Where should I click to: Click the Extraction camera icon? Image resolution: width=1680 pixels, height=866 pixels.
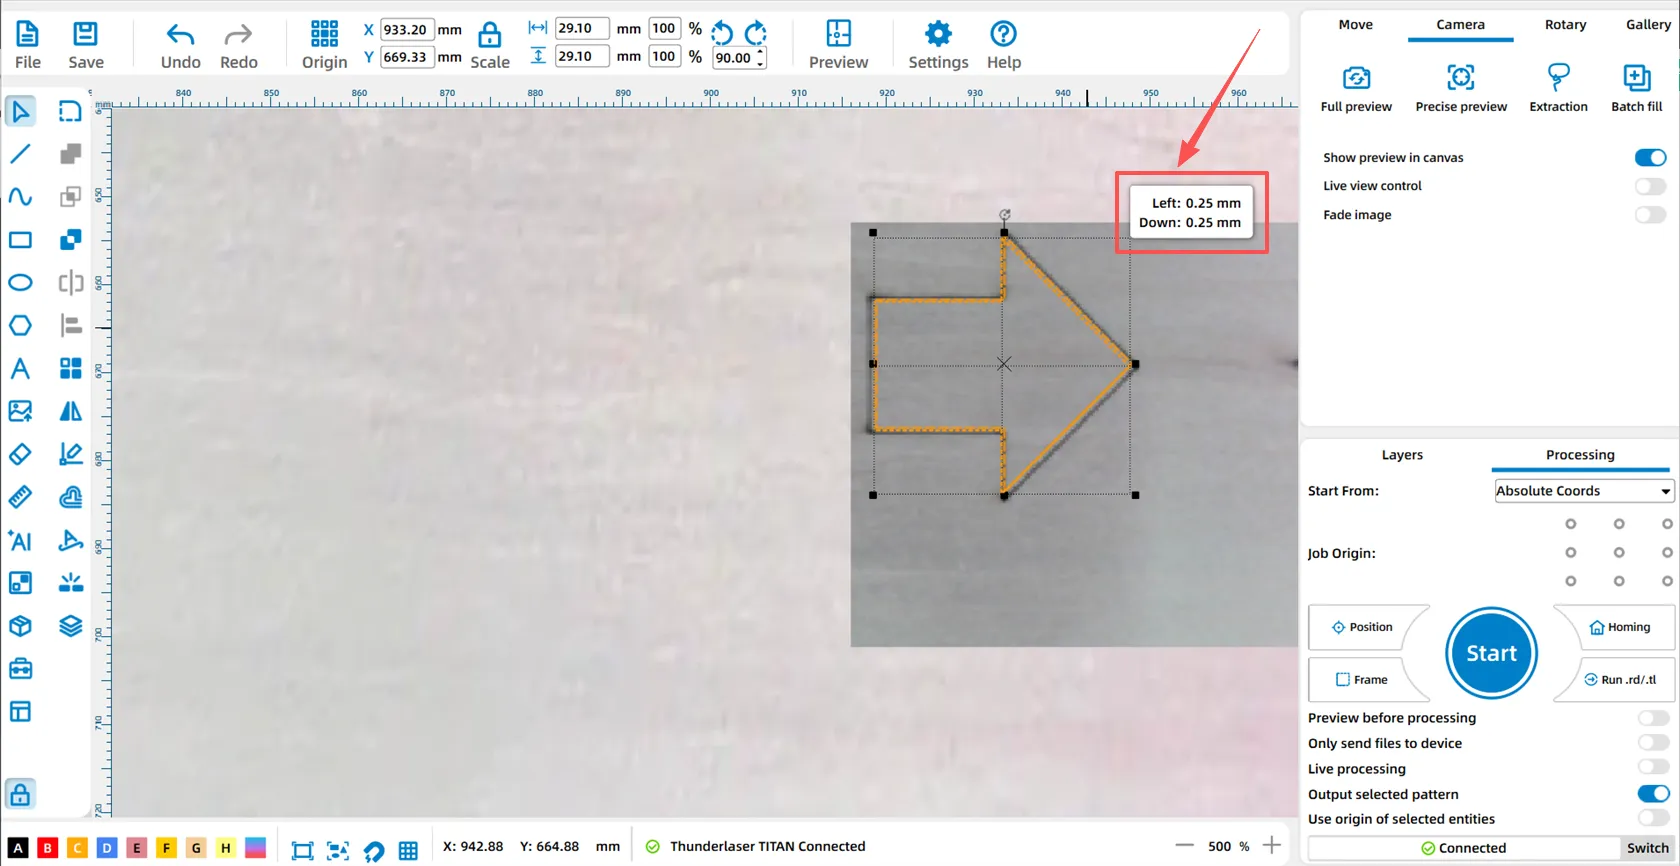point(1558,78)
